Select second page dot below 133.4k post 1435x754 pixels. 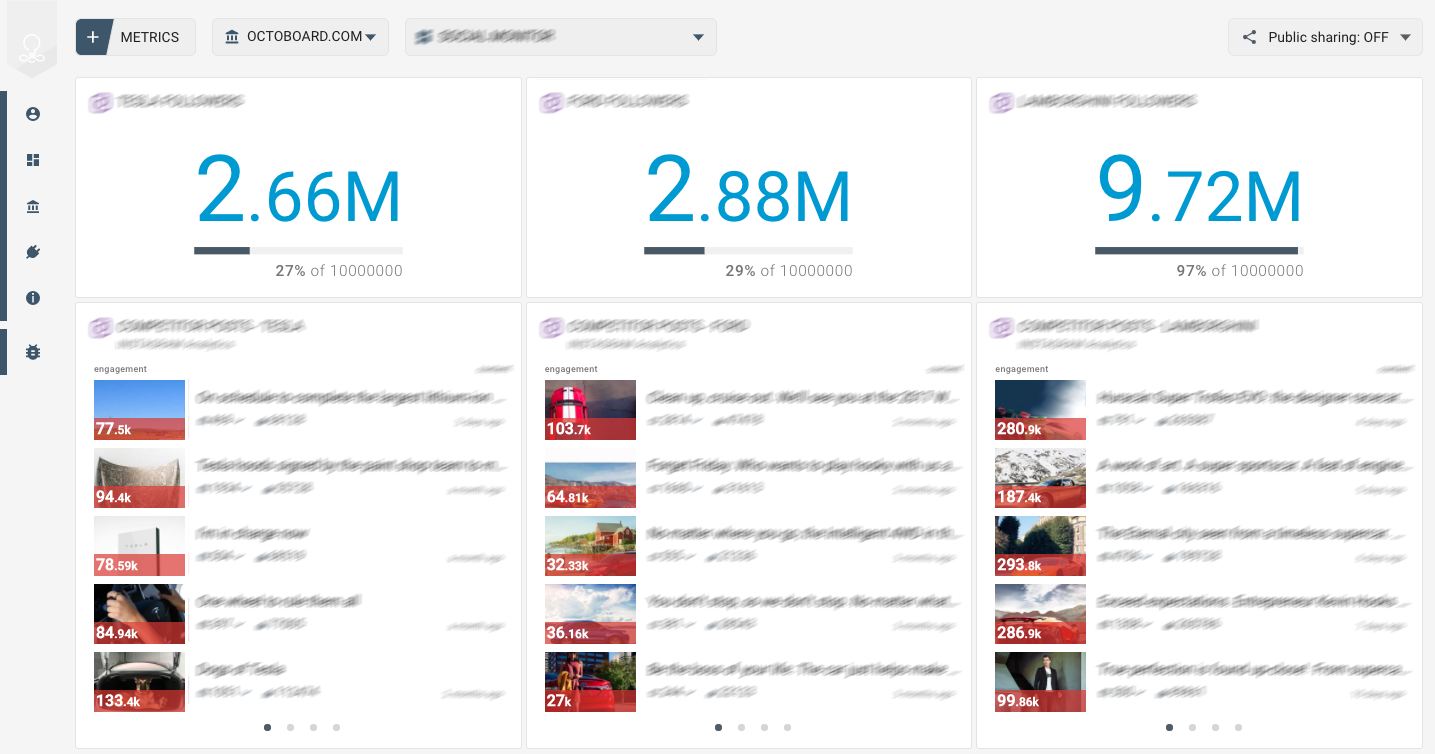[290, 728]
